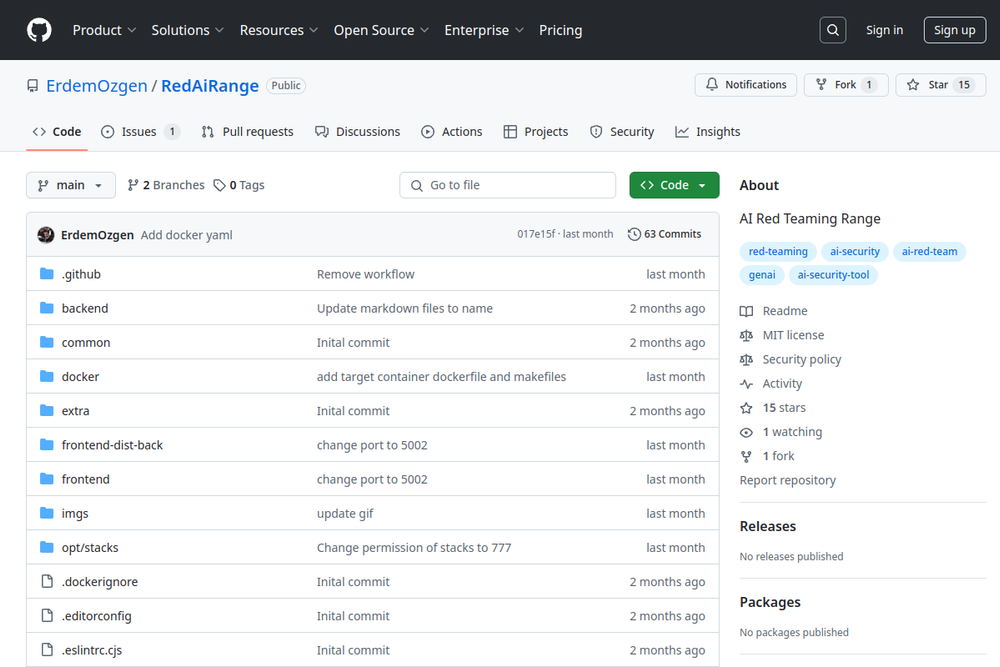Switch to the Projects tab
This screenshot has width=1000, height=667.
point(536,131)
